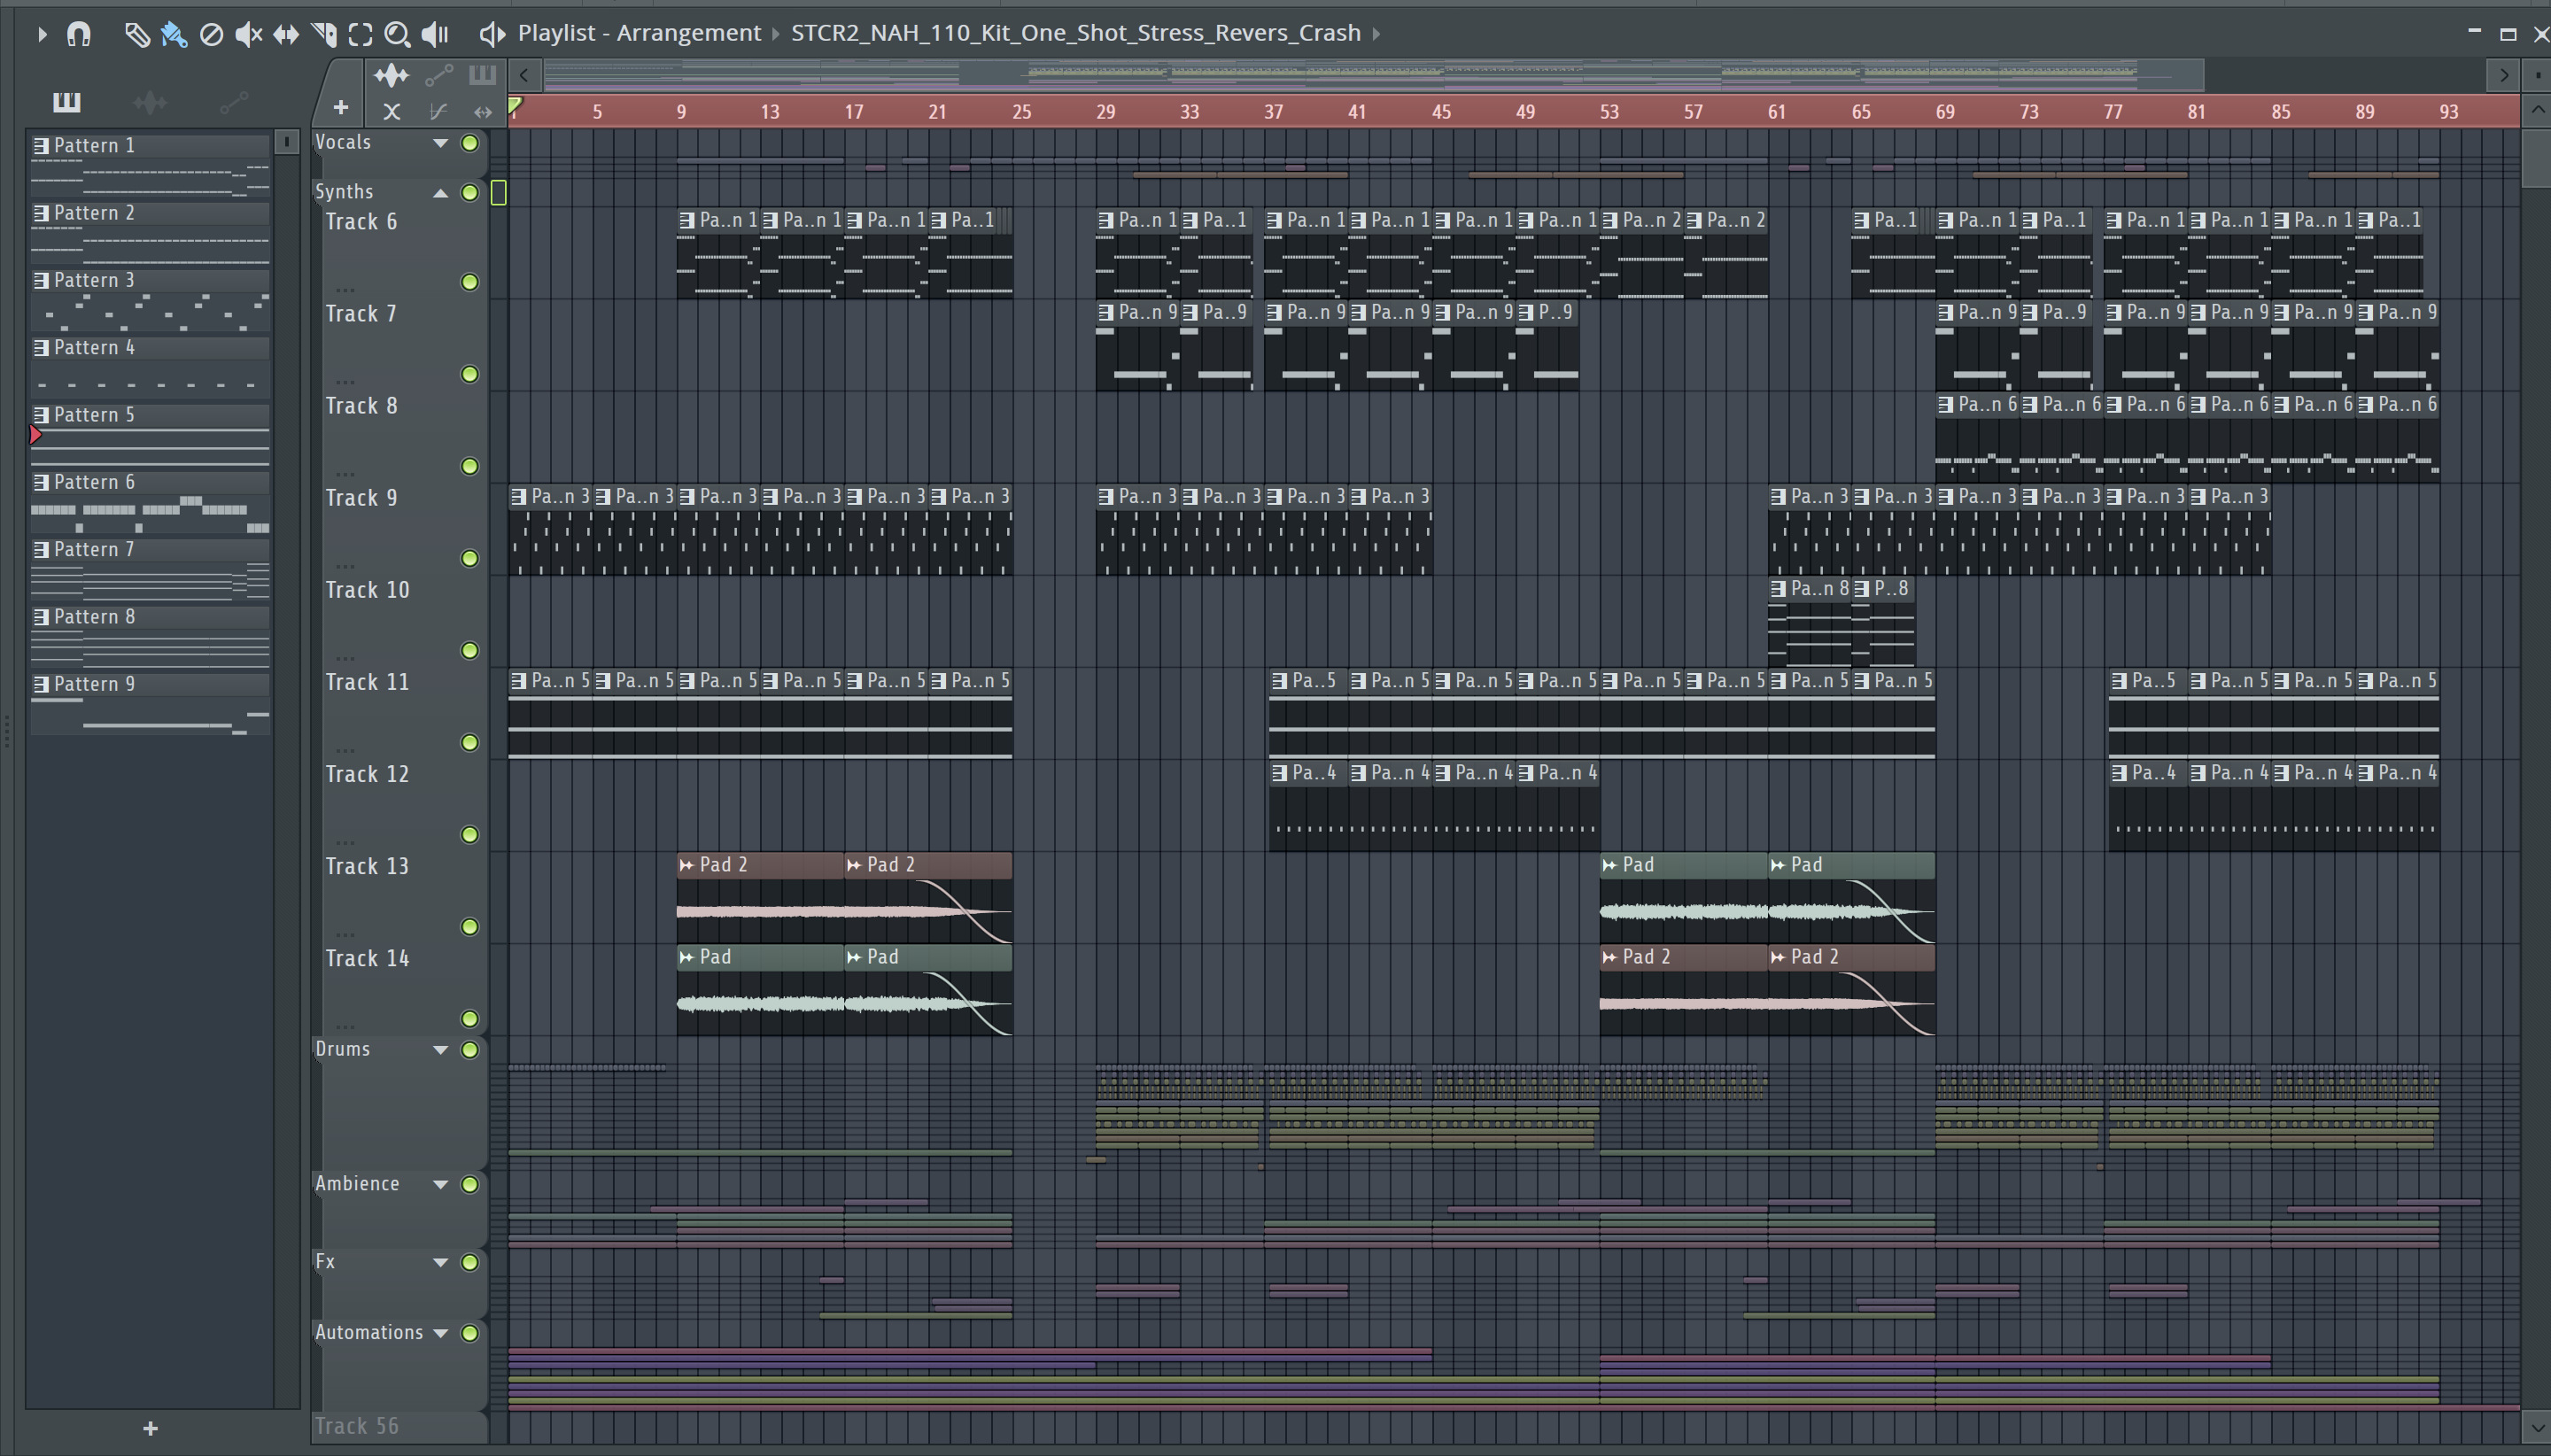Open the playlist options menu arrow
Viewport: 2551px width, 1456px height.
pyautogui.click(x=41, y=34)
